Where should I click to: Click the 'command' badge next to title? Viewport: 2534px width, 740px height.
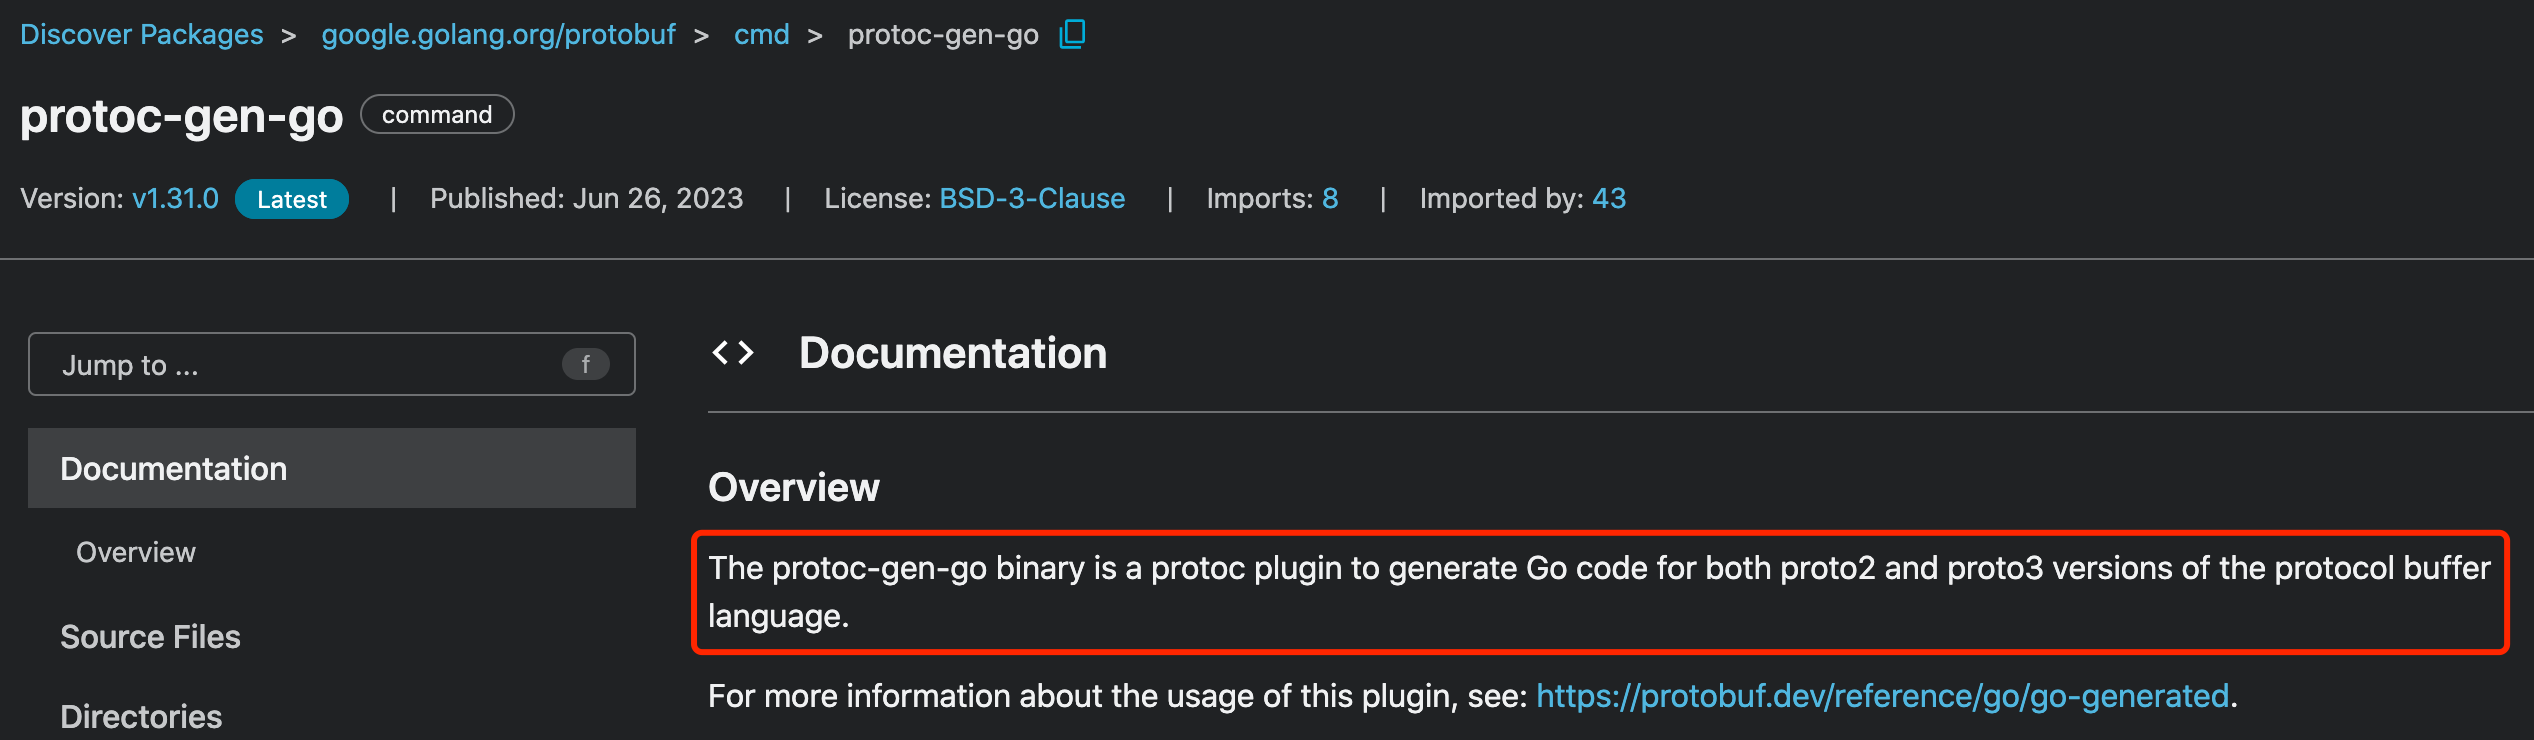437,115
